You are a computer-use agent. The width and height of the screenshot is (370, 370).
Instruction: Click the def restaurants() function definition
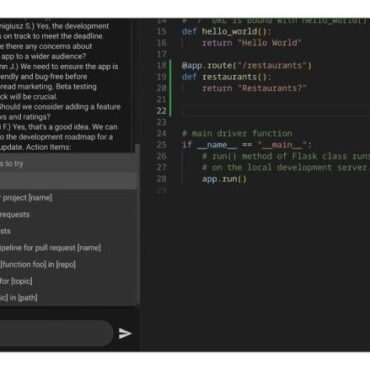click(227, 77)
